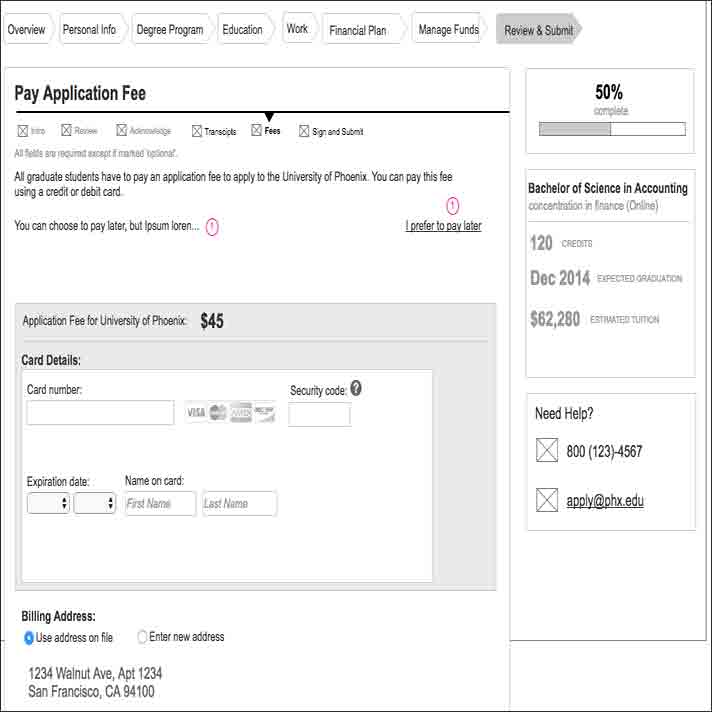The image size is (712, 712).
Task: Focus the Card number field
Action: 100,412
